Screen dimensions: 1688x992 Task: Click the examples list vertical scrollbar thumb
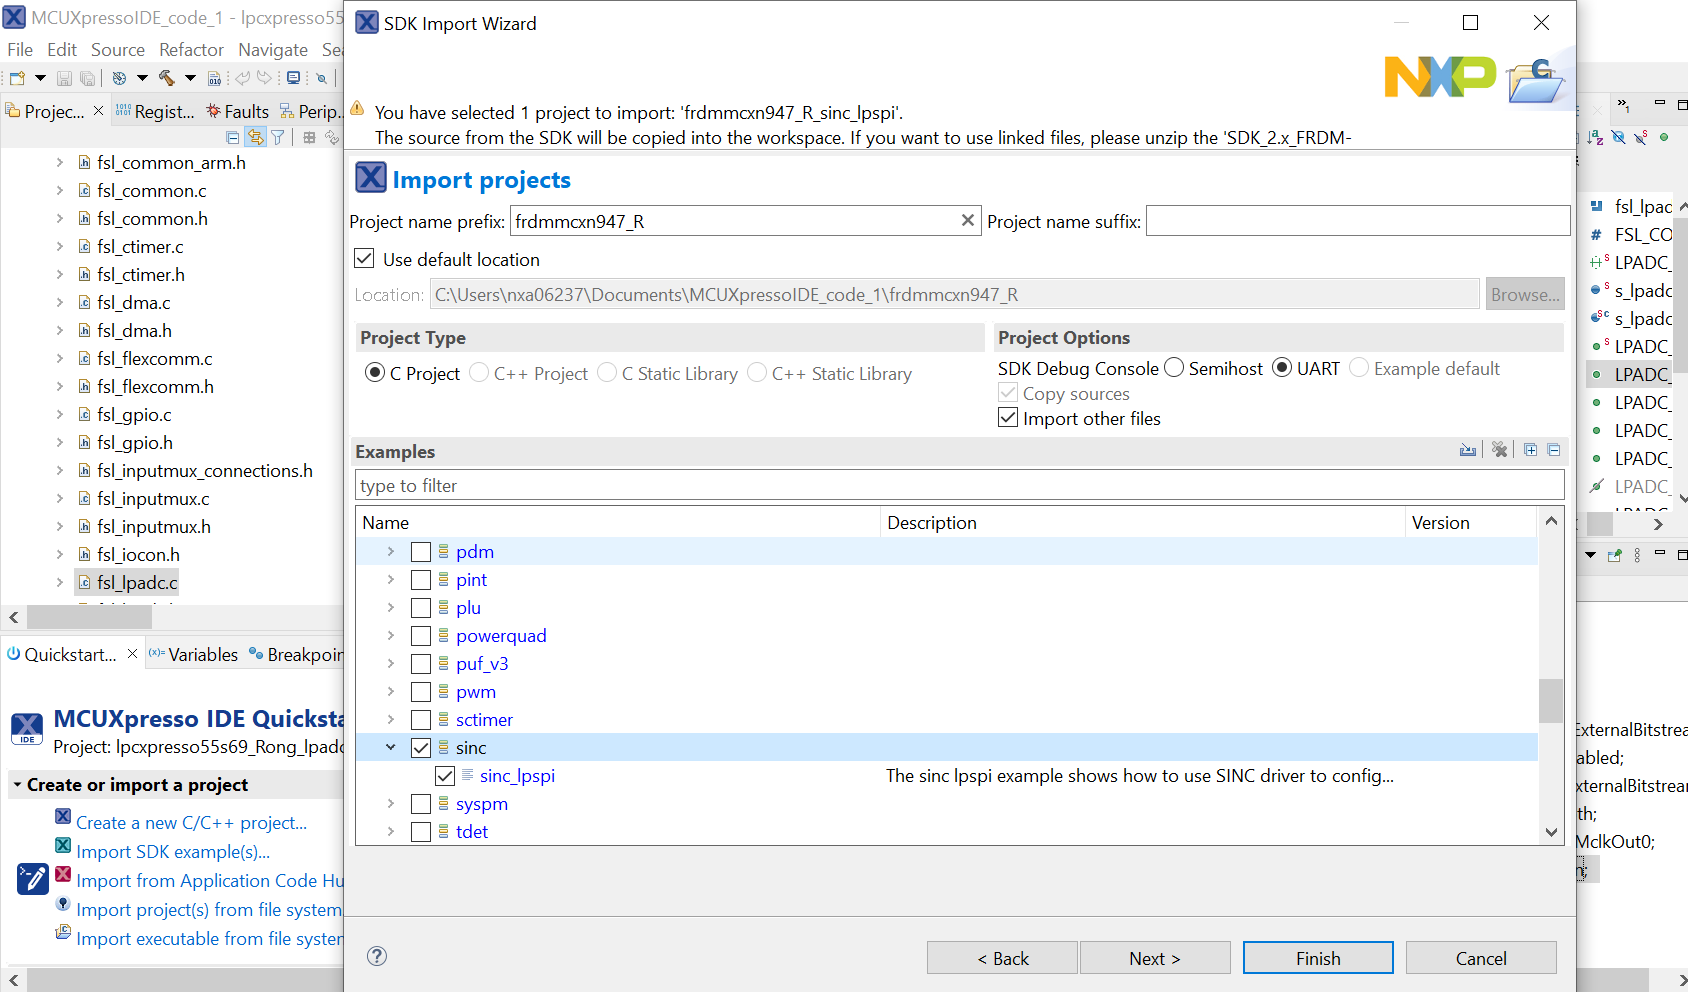pyautogui.click(x=1550, y=700)
